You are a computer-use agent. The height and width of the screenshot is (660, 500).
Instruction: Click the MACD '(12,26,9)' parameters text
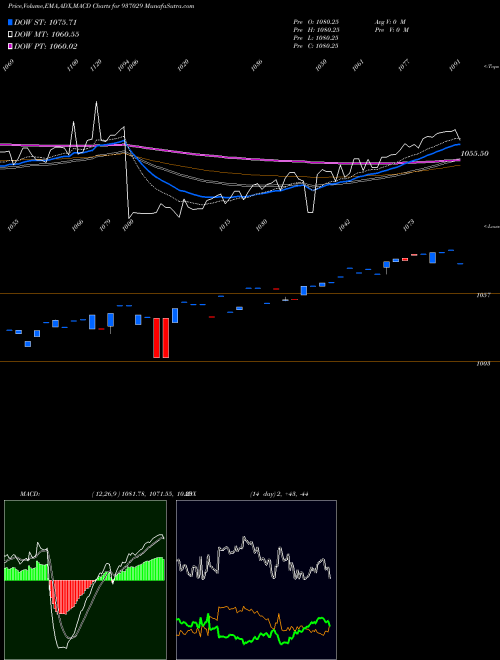click(106, 494)
